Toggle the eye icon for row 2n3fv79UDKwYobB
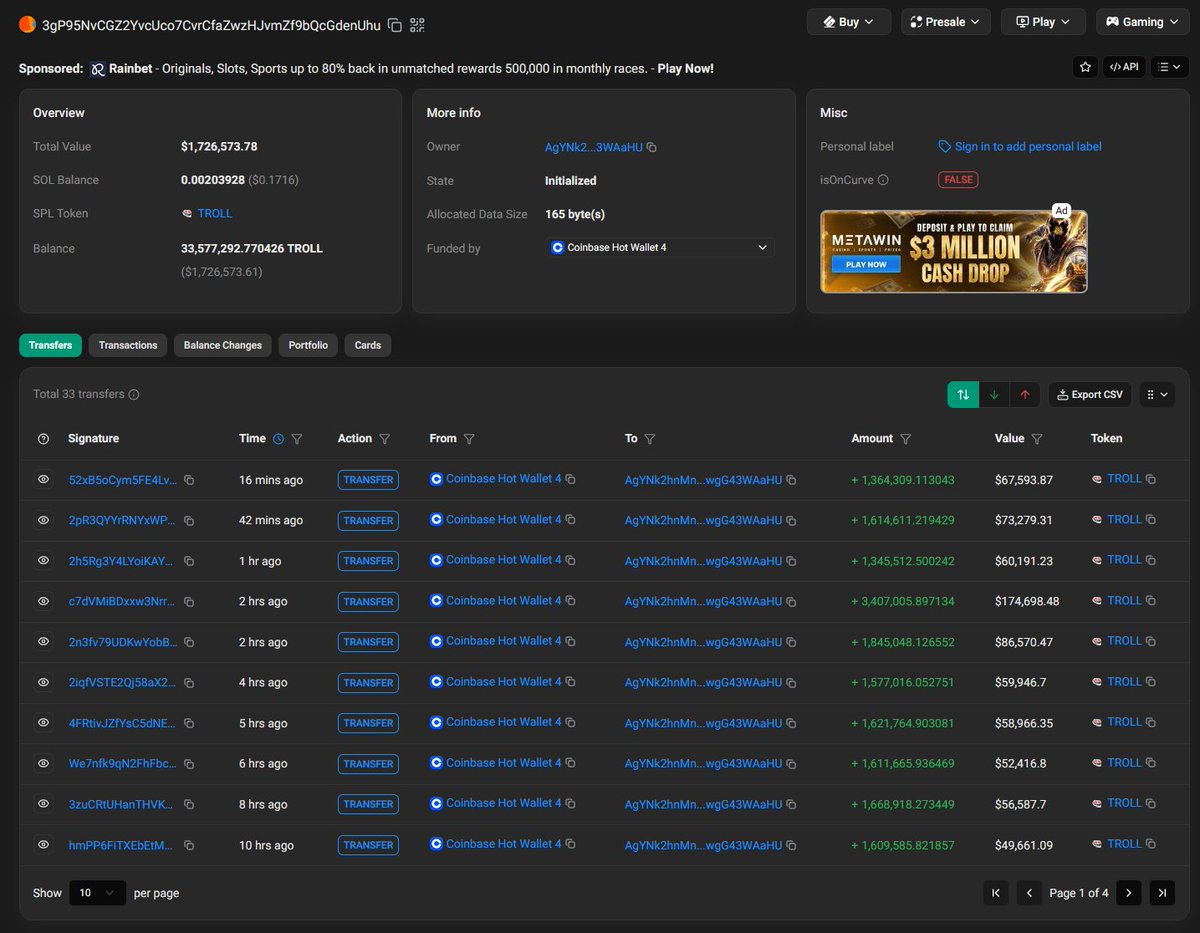 pyautogui.click(x=43, y=642)
